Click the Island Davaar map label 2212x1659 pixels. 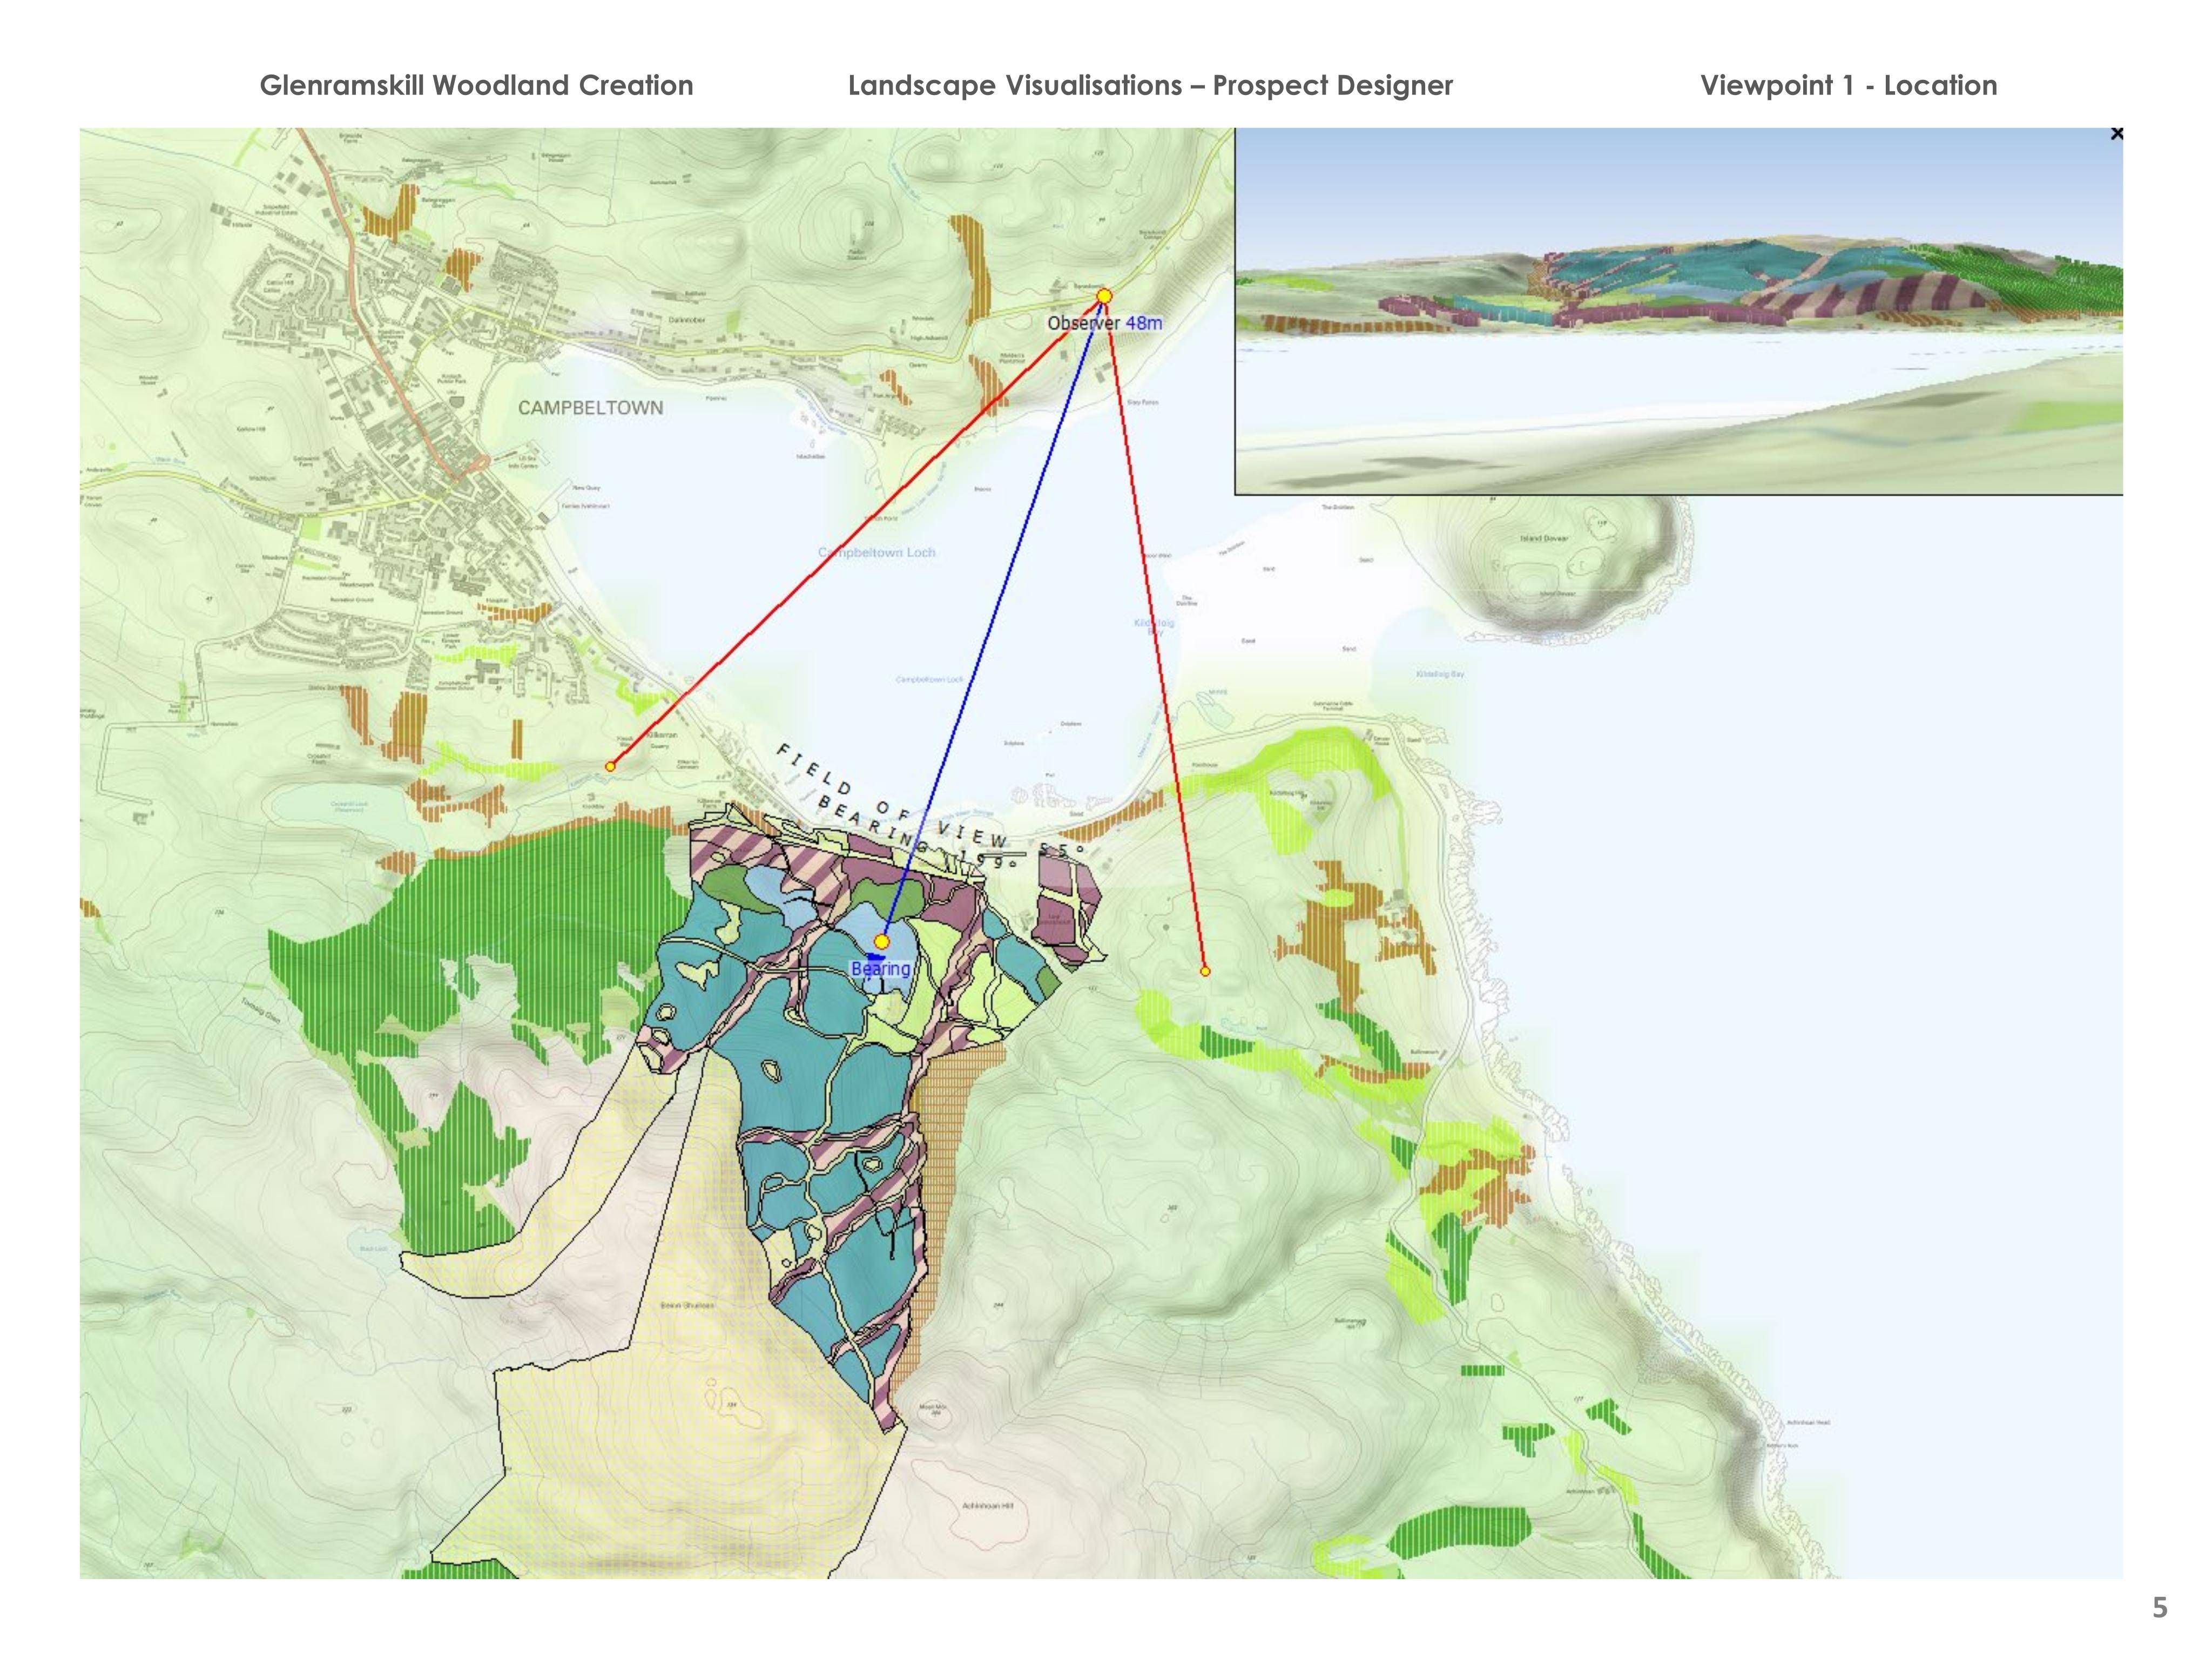[x=1545, y=538]
